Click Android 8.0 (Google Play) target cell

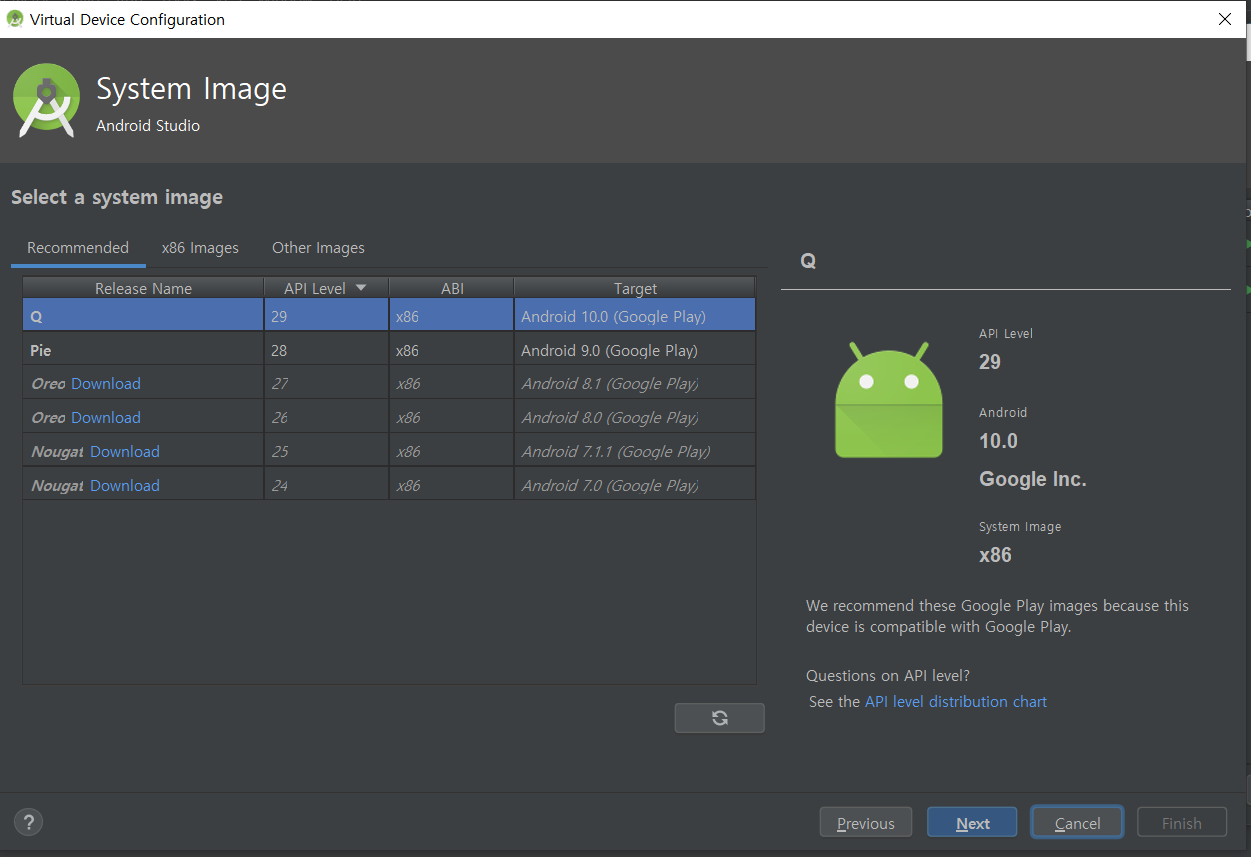coord(635,418)
